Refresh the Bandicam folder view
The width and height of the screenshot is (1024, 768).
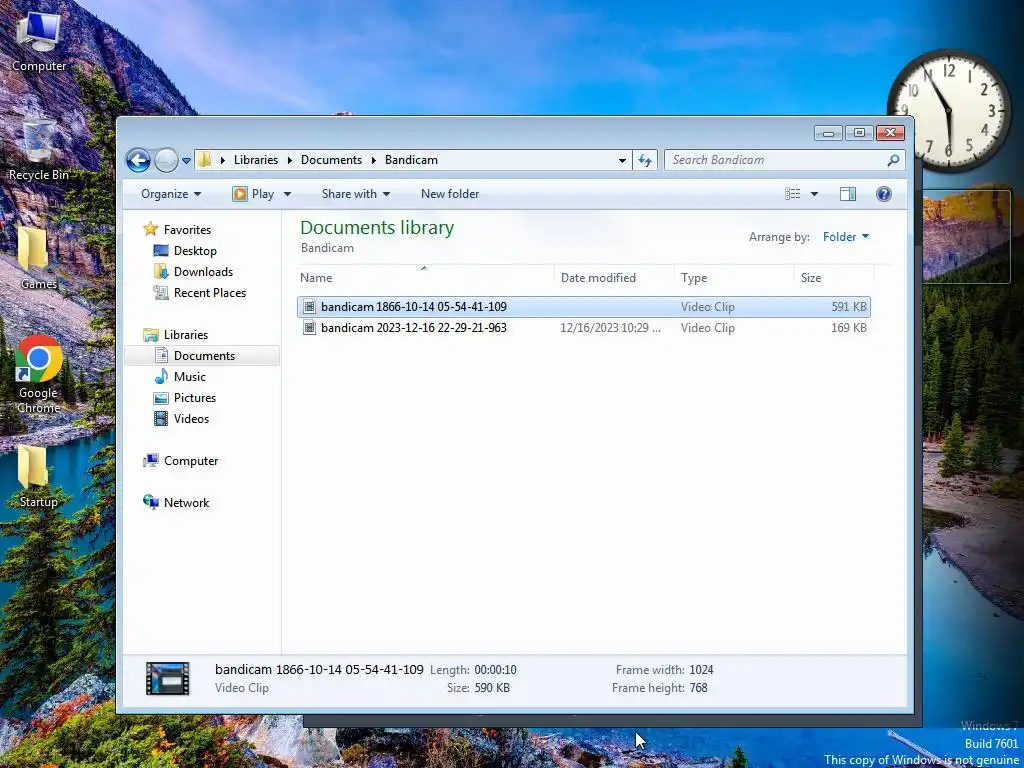[x=645, y=160]
